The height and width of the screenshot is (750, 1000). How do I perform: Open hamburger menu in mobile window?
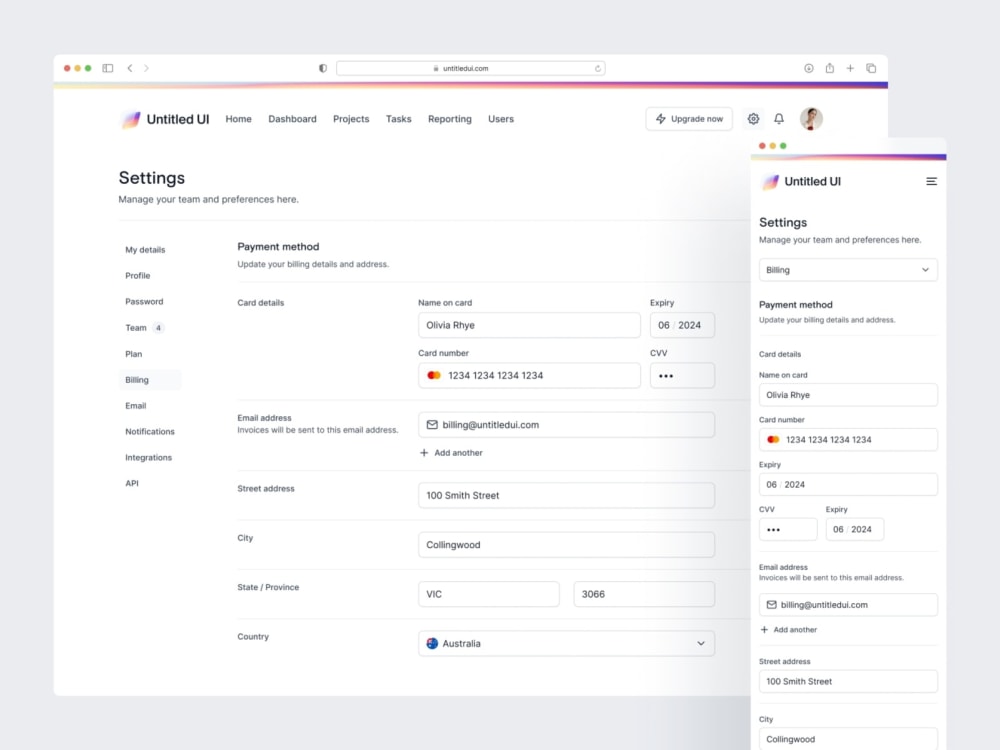pos(931,182)
